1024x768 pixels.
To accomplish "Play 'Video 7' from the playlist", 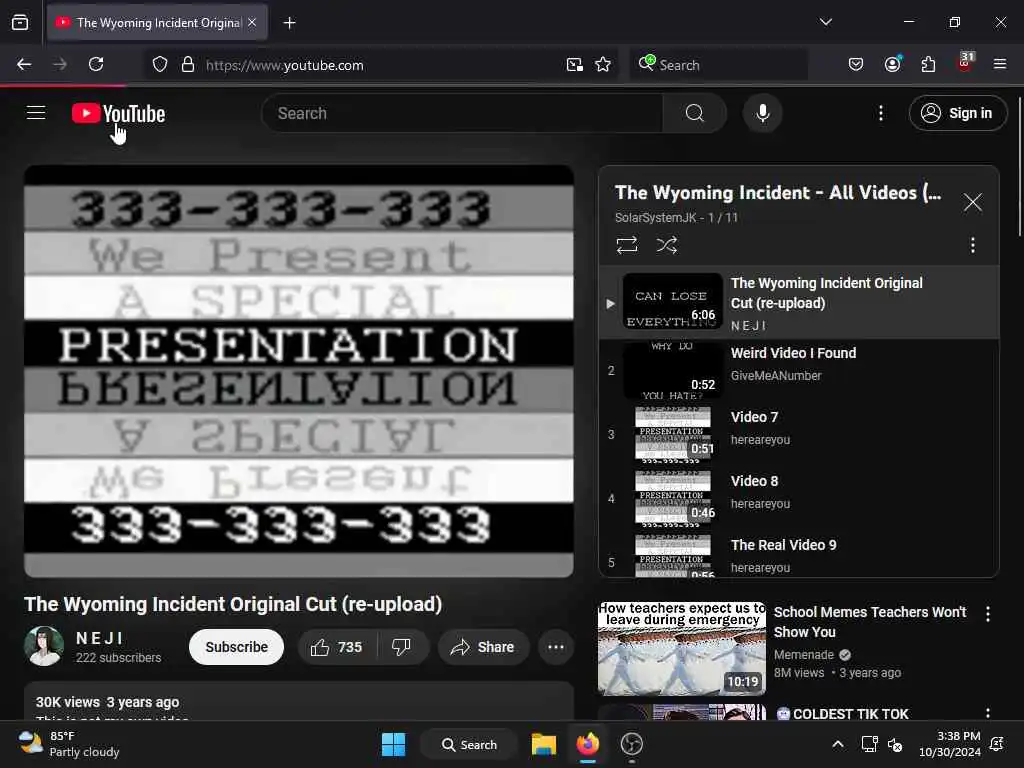I will click(x=798, y=434).
